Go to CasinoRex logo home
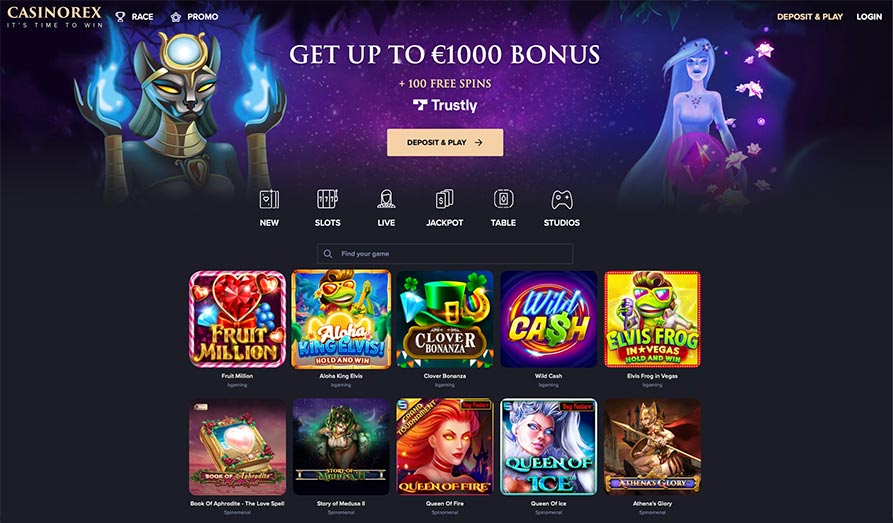Viewport: 893px width, 523px height. pyautogui.click(x=55, y=17)
